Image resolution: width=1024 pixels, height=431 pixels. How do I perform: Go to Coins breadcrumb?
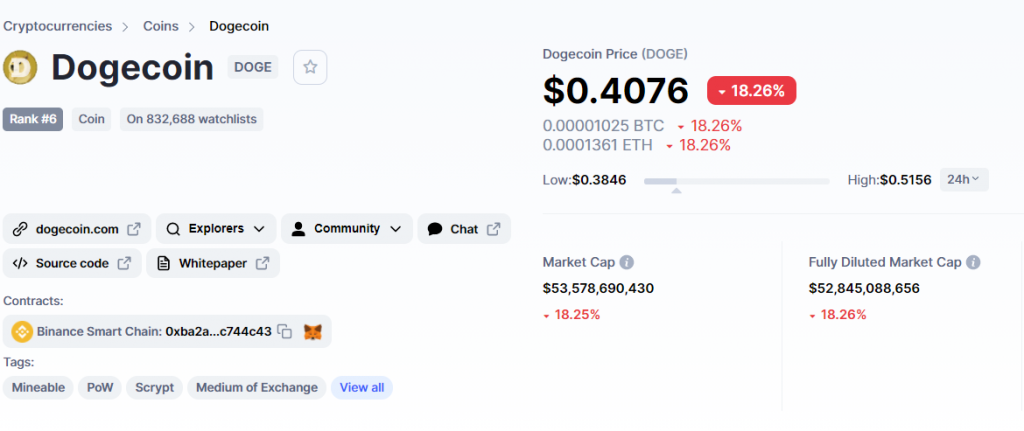point(161,26)
